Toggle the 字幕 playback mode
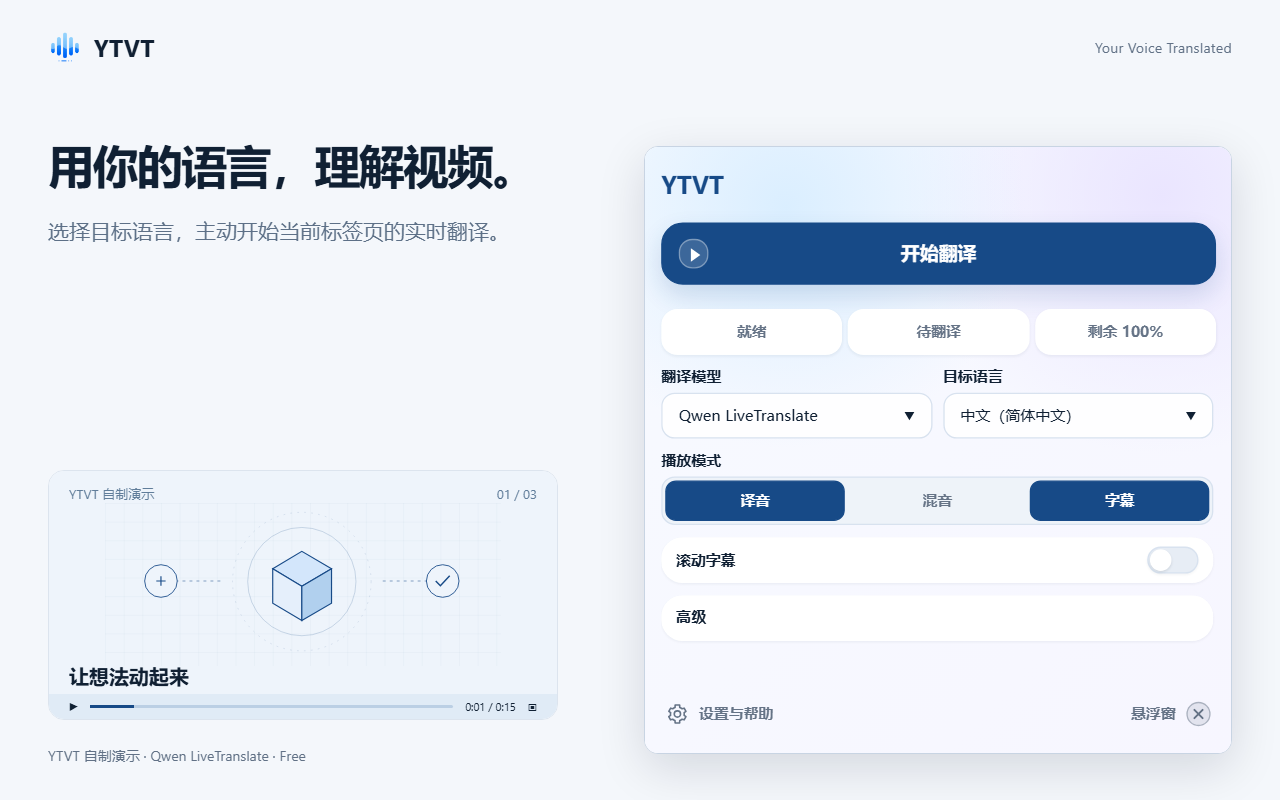 pyautogui.click(x=1119, y=501)
